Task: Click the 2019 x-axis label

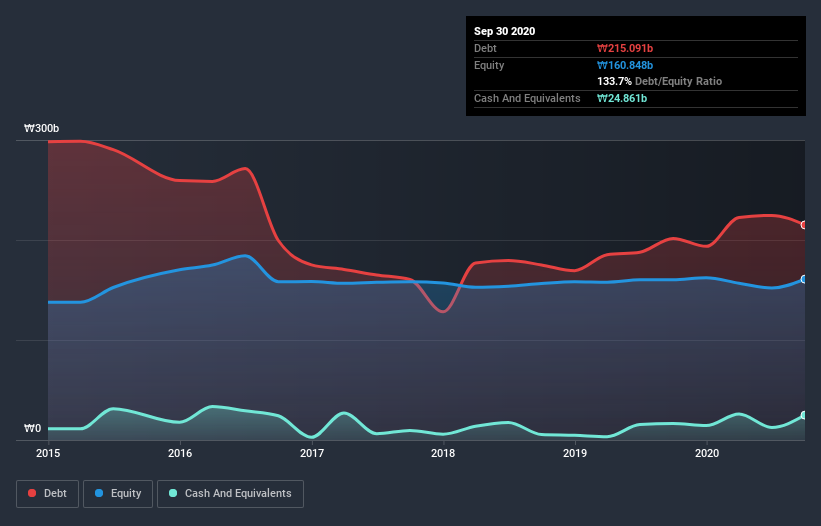Action: pyautogui.click(x=575, y=453)
